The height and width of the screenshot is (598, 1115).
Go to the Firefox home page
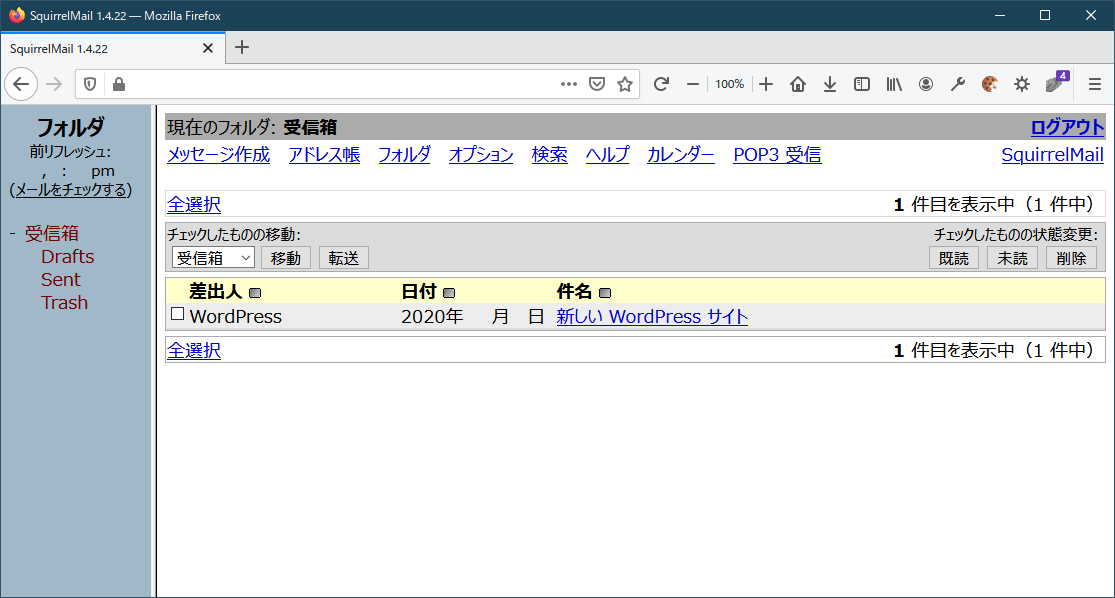[798, 84]
